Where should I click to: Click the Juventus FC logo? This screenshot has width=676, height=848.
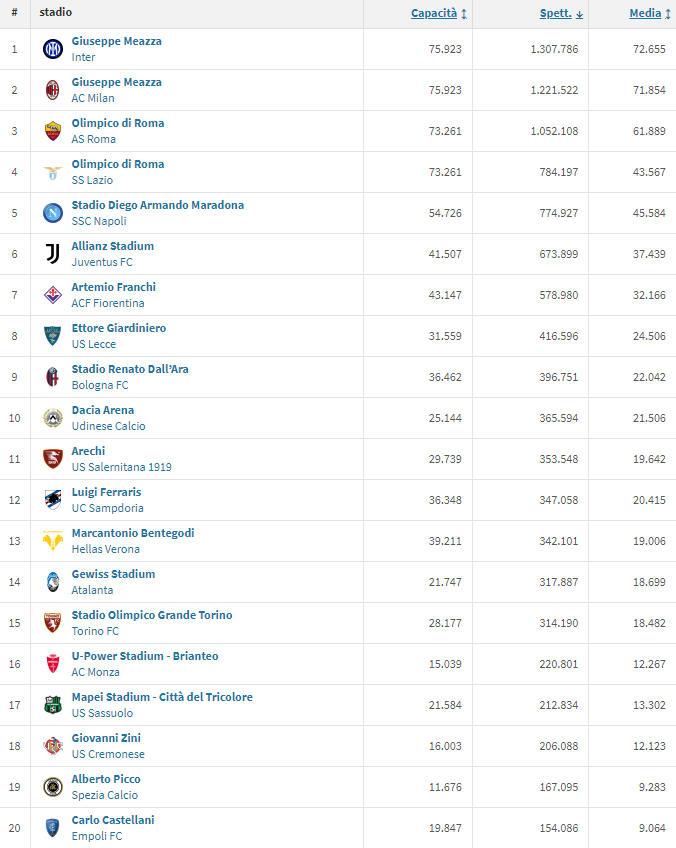53,254
